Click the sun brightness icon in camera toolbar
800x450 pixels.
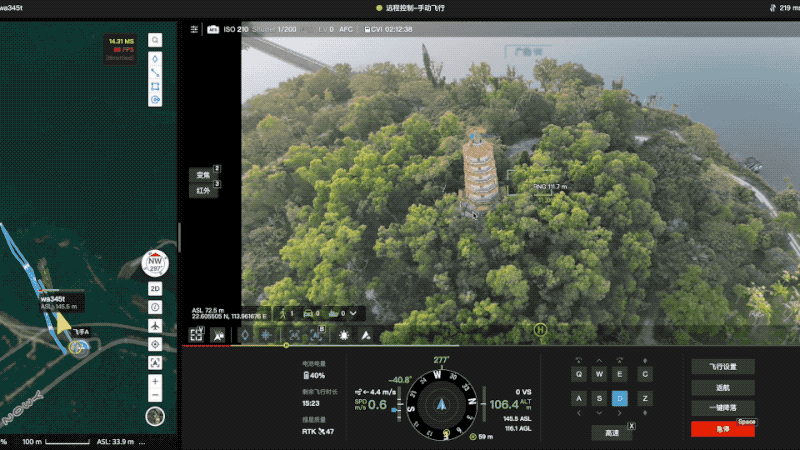tap(344, 336)
